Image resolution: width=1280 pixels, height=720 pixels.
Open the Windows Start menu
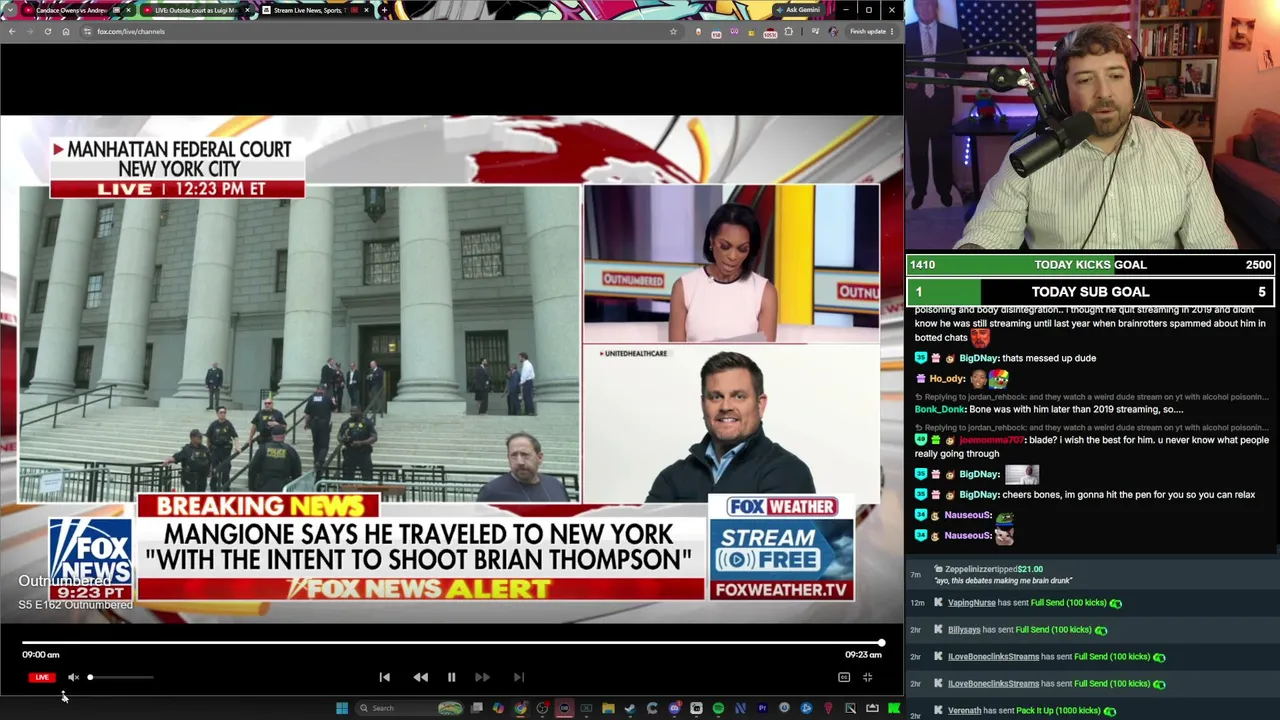[342, 708]
